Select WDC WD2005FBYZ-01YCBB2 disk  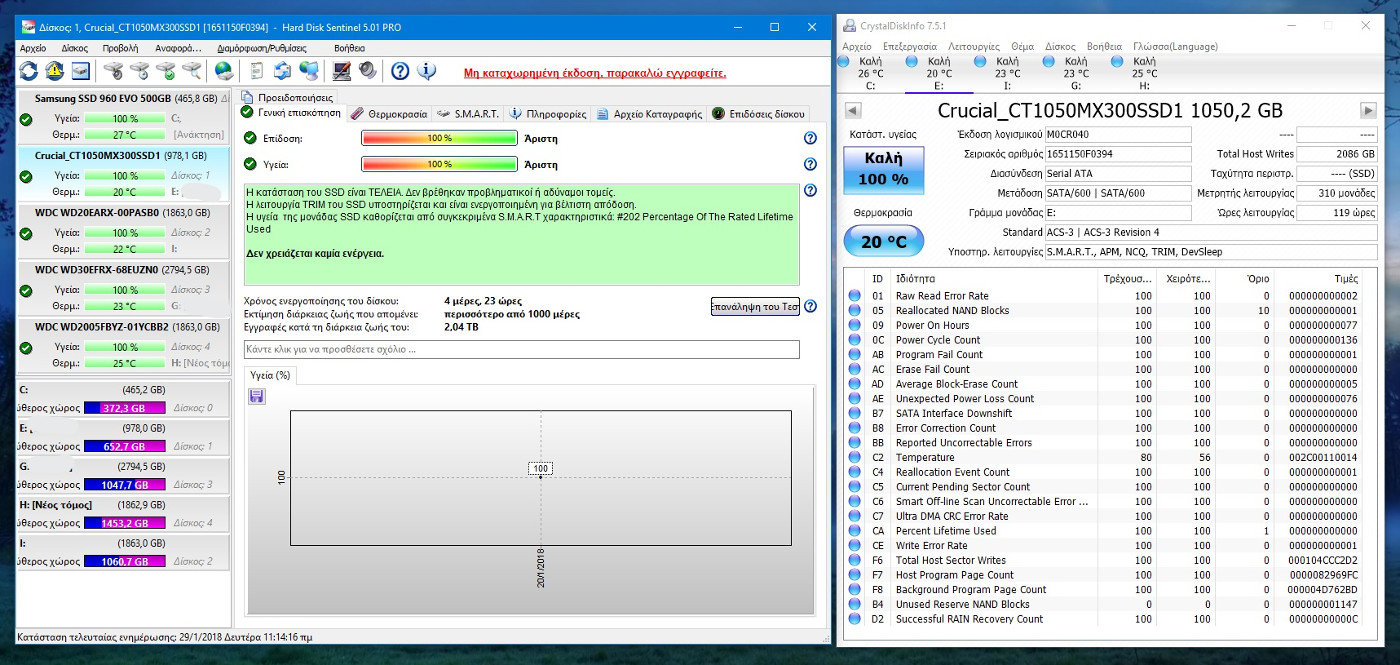(x=124, y=344)
